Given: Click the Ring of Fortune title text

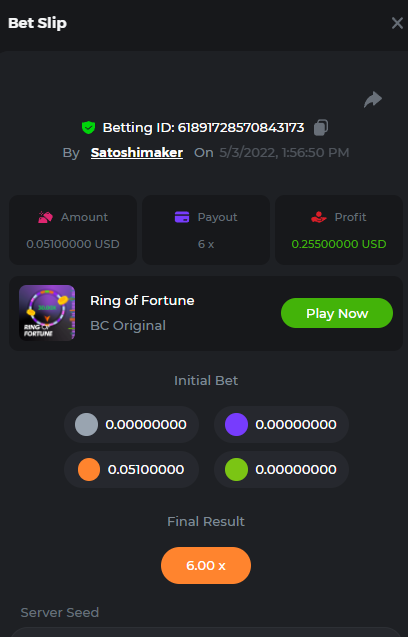Looking at the screenshot, I should pyautogui.click(x=142, y=301).
